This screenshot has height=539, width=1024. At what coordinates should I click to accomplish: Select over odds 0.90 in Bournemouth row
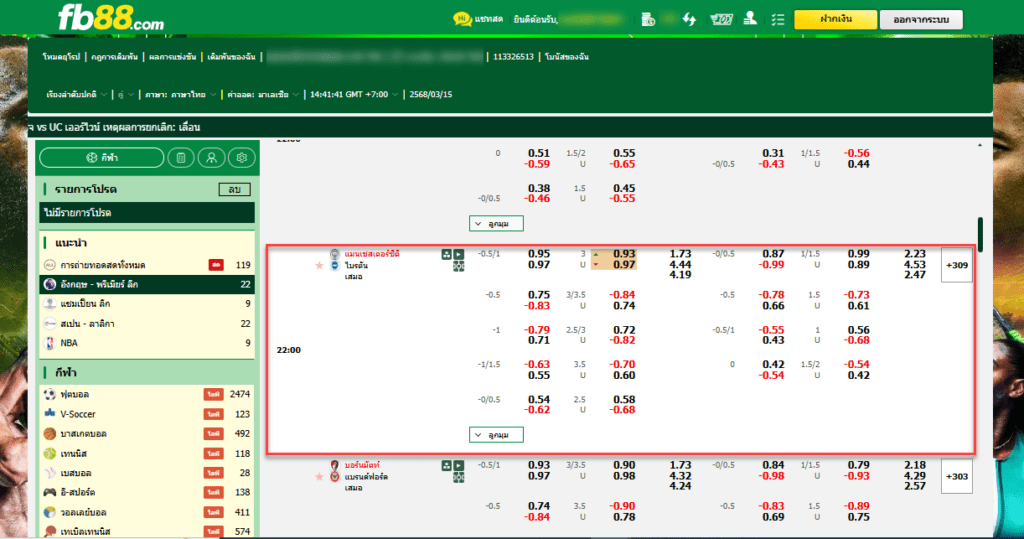(x=624, y=465)
